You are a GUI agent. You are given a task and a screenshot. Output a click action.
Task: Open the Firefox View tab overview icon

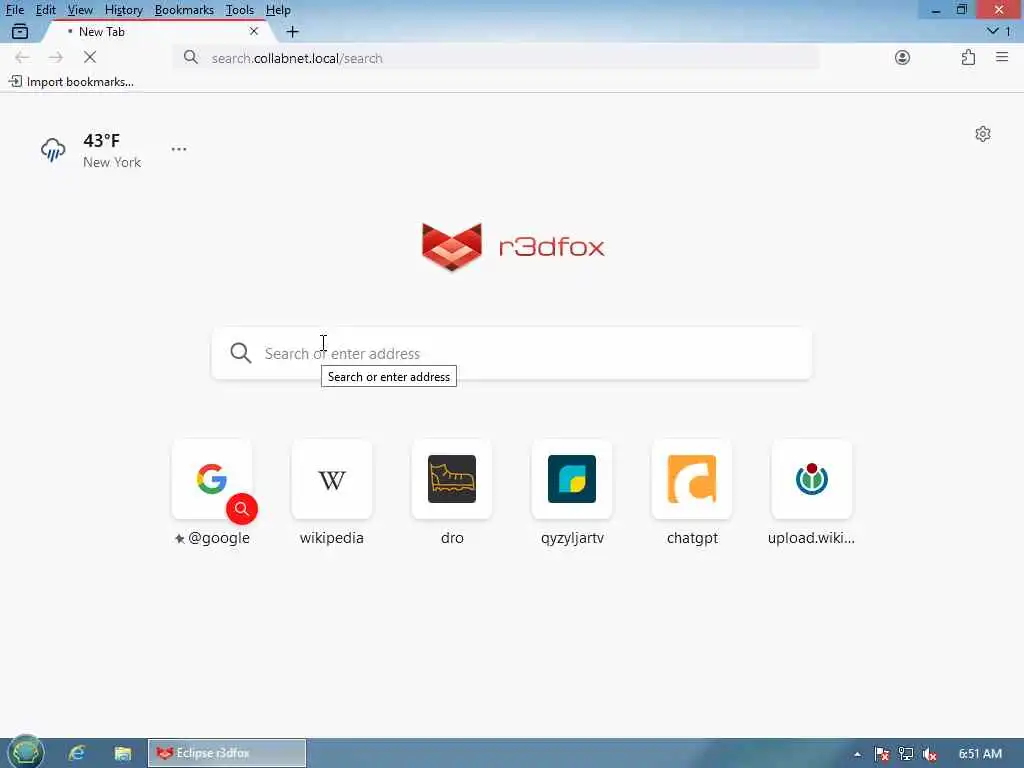pos(20,31)
